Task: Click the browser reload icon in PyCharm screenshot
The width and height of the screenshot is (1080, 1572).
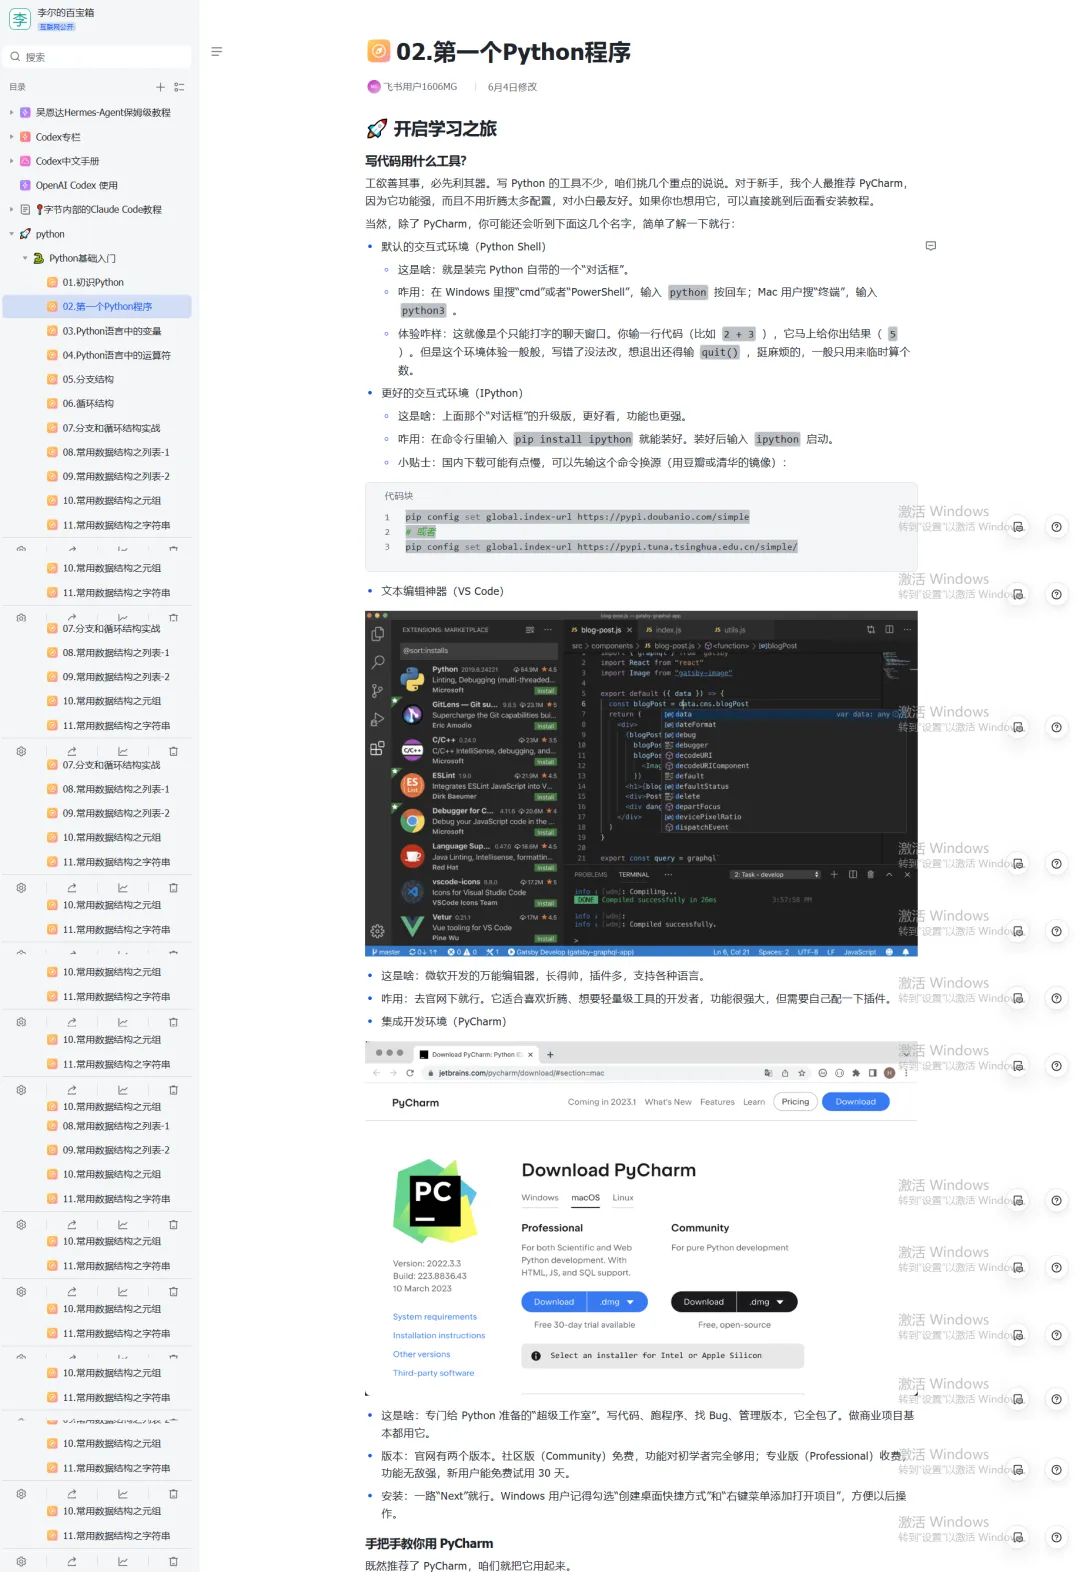Action: coord(410,1073)
